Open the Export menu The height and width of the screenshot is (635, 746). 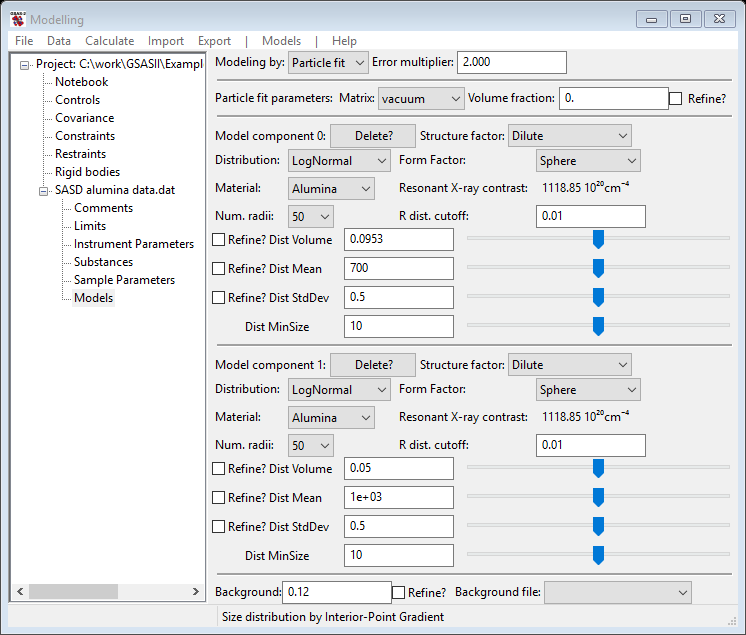coord(214,41)
